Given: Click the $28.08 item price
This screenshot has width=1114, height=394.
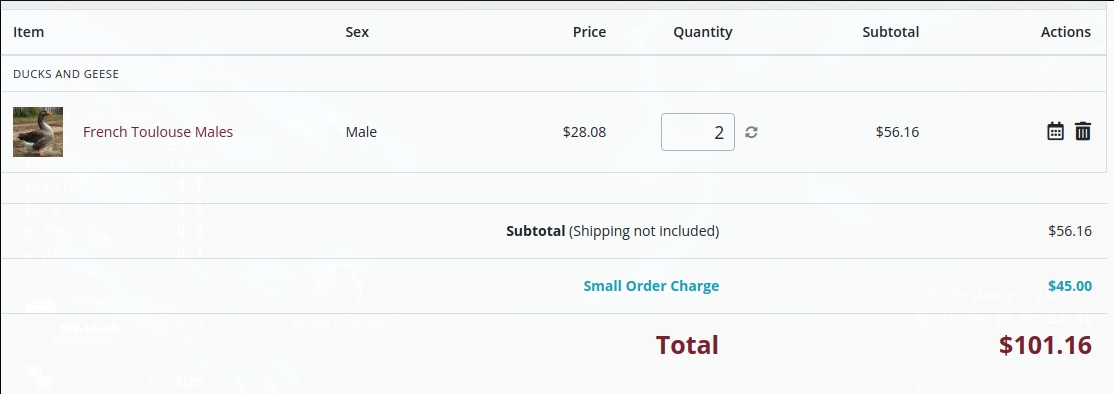Looking at the screenshot, I should (x=584, y=132).
